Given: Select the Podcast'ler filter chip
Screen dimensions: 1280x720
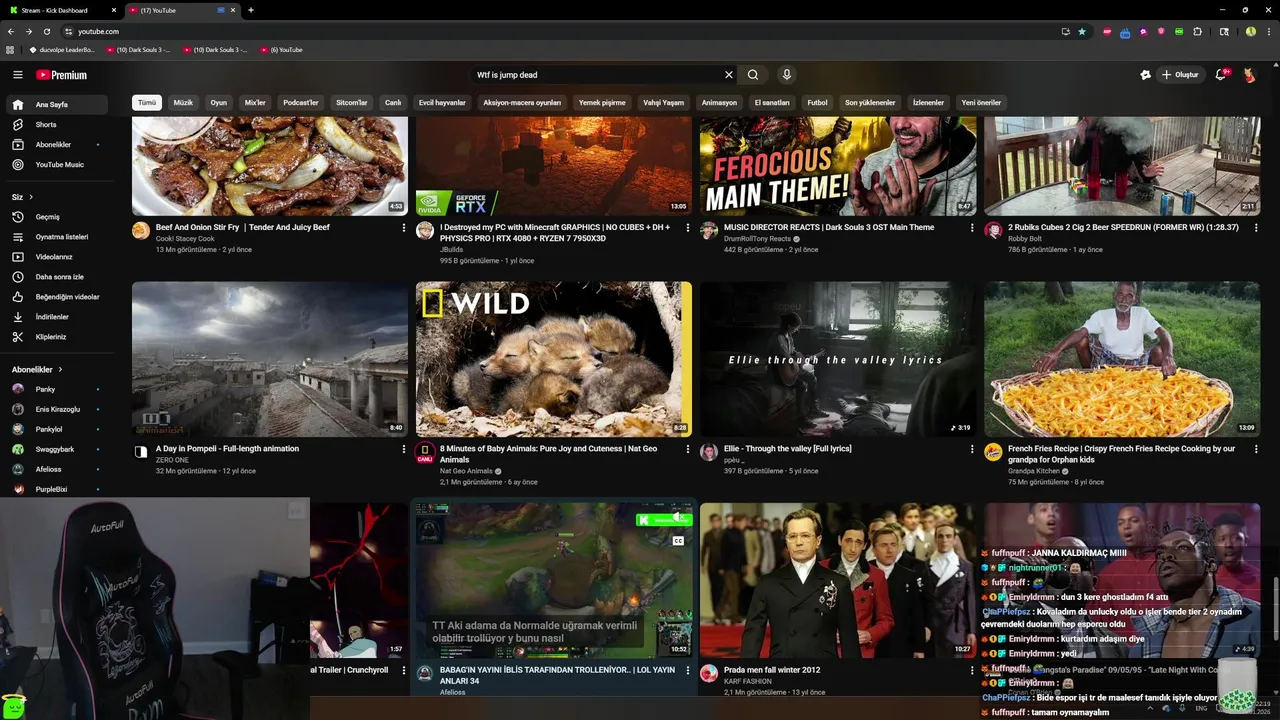Looking at the screenshot, I should pyautogui.click(x=301, y=103).
